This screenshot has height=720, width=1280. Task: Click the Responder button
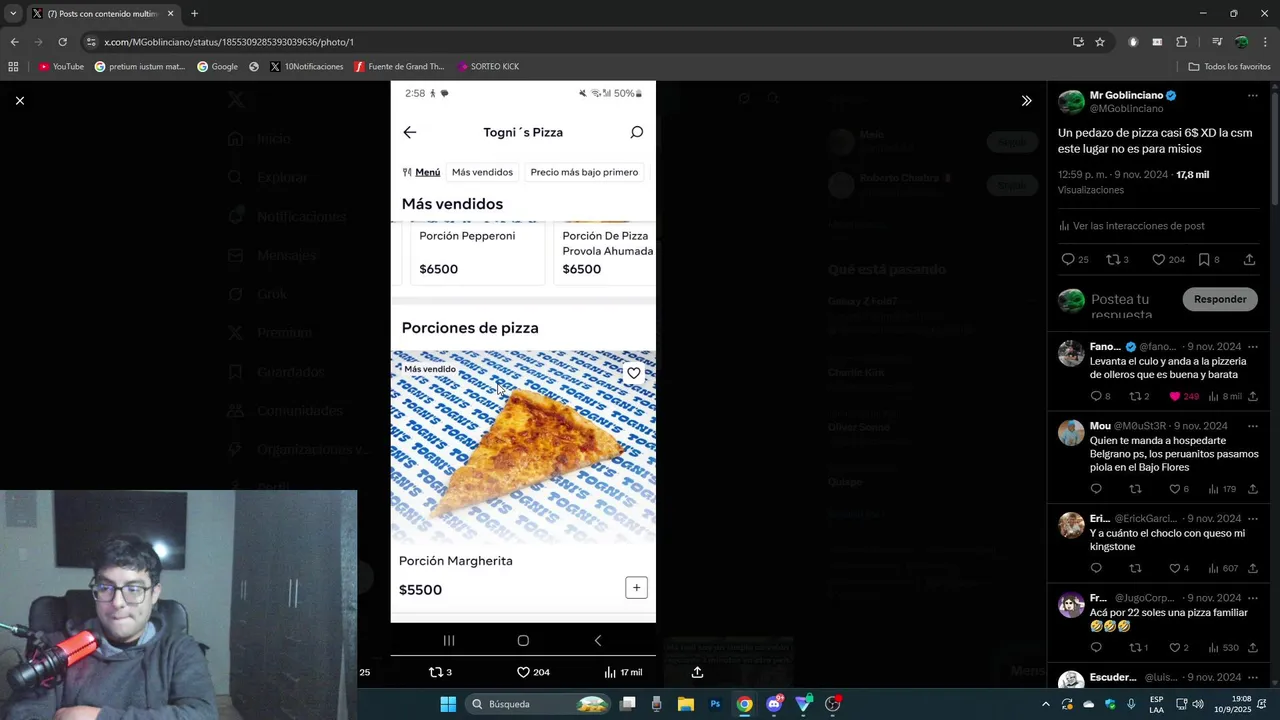tap(1220, 299)
